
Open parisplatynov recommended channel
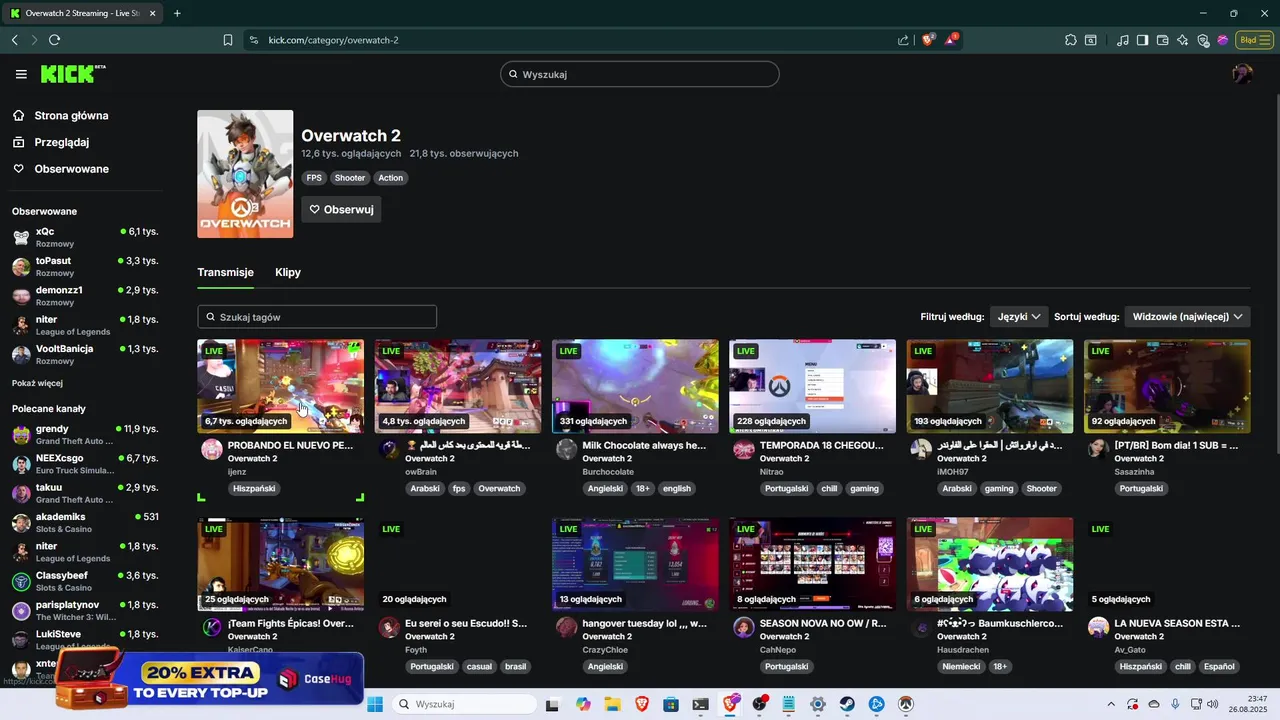(85, 611)
